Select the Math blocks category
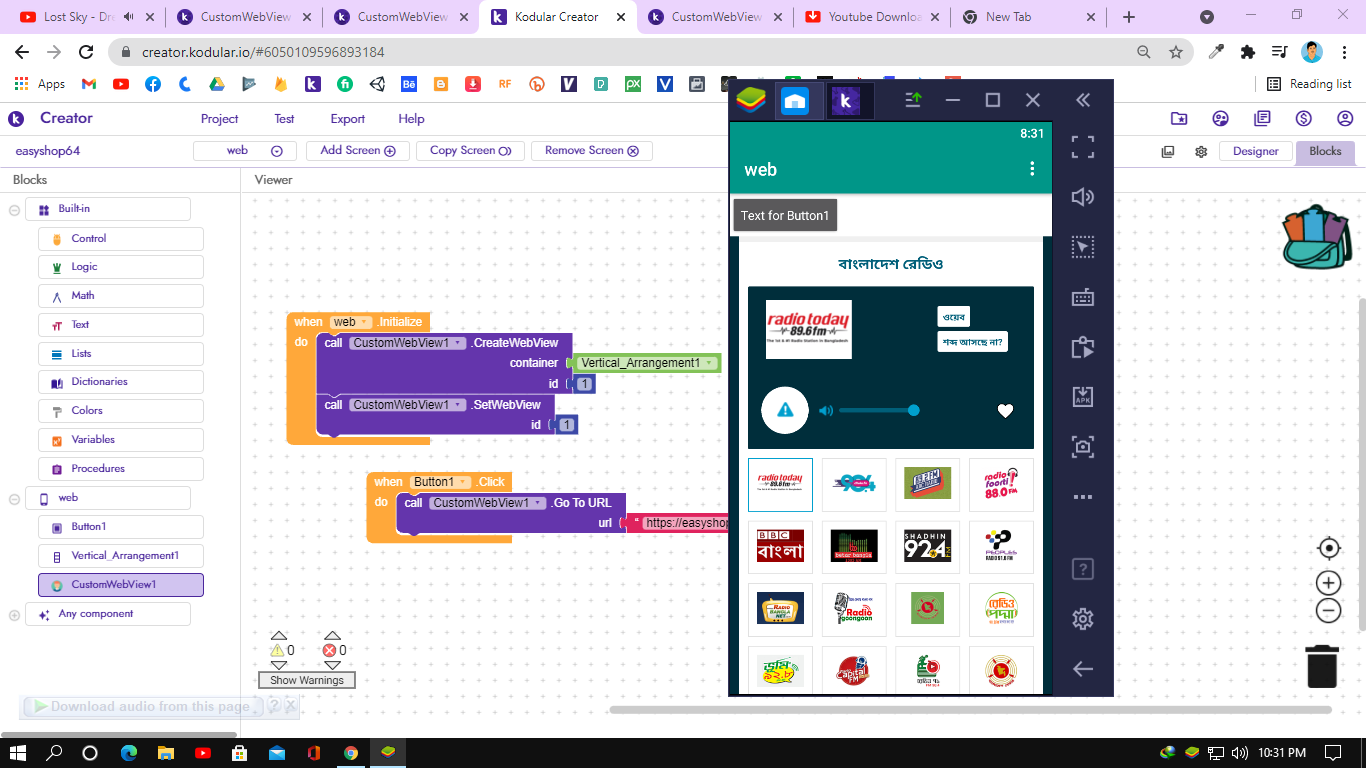This screenshot has width=1366, height=768. tap(121, 296)
